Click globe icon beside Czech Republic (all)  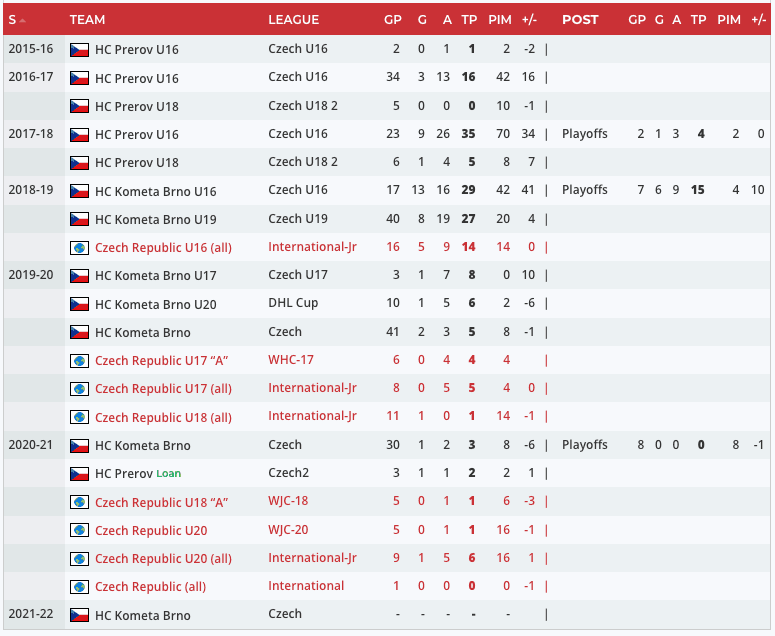pos(79,587)
